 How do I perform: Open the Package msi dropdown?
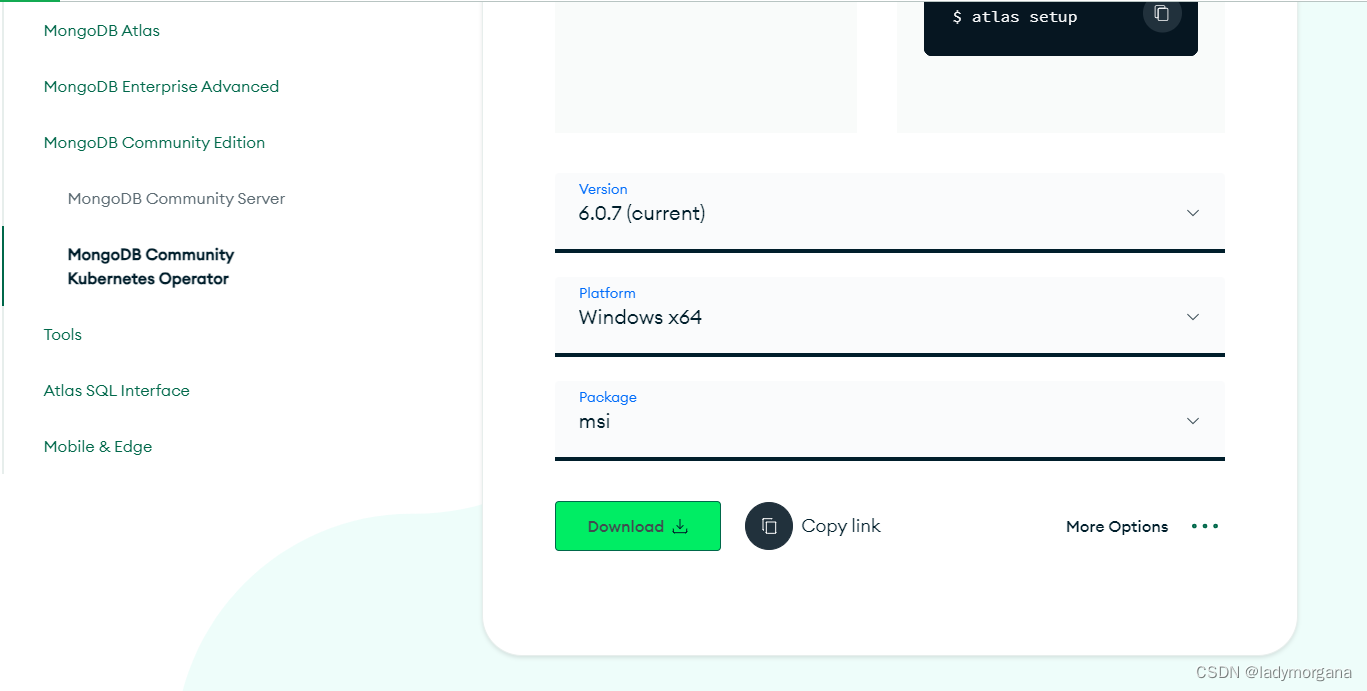click(x=890, y=421)
